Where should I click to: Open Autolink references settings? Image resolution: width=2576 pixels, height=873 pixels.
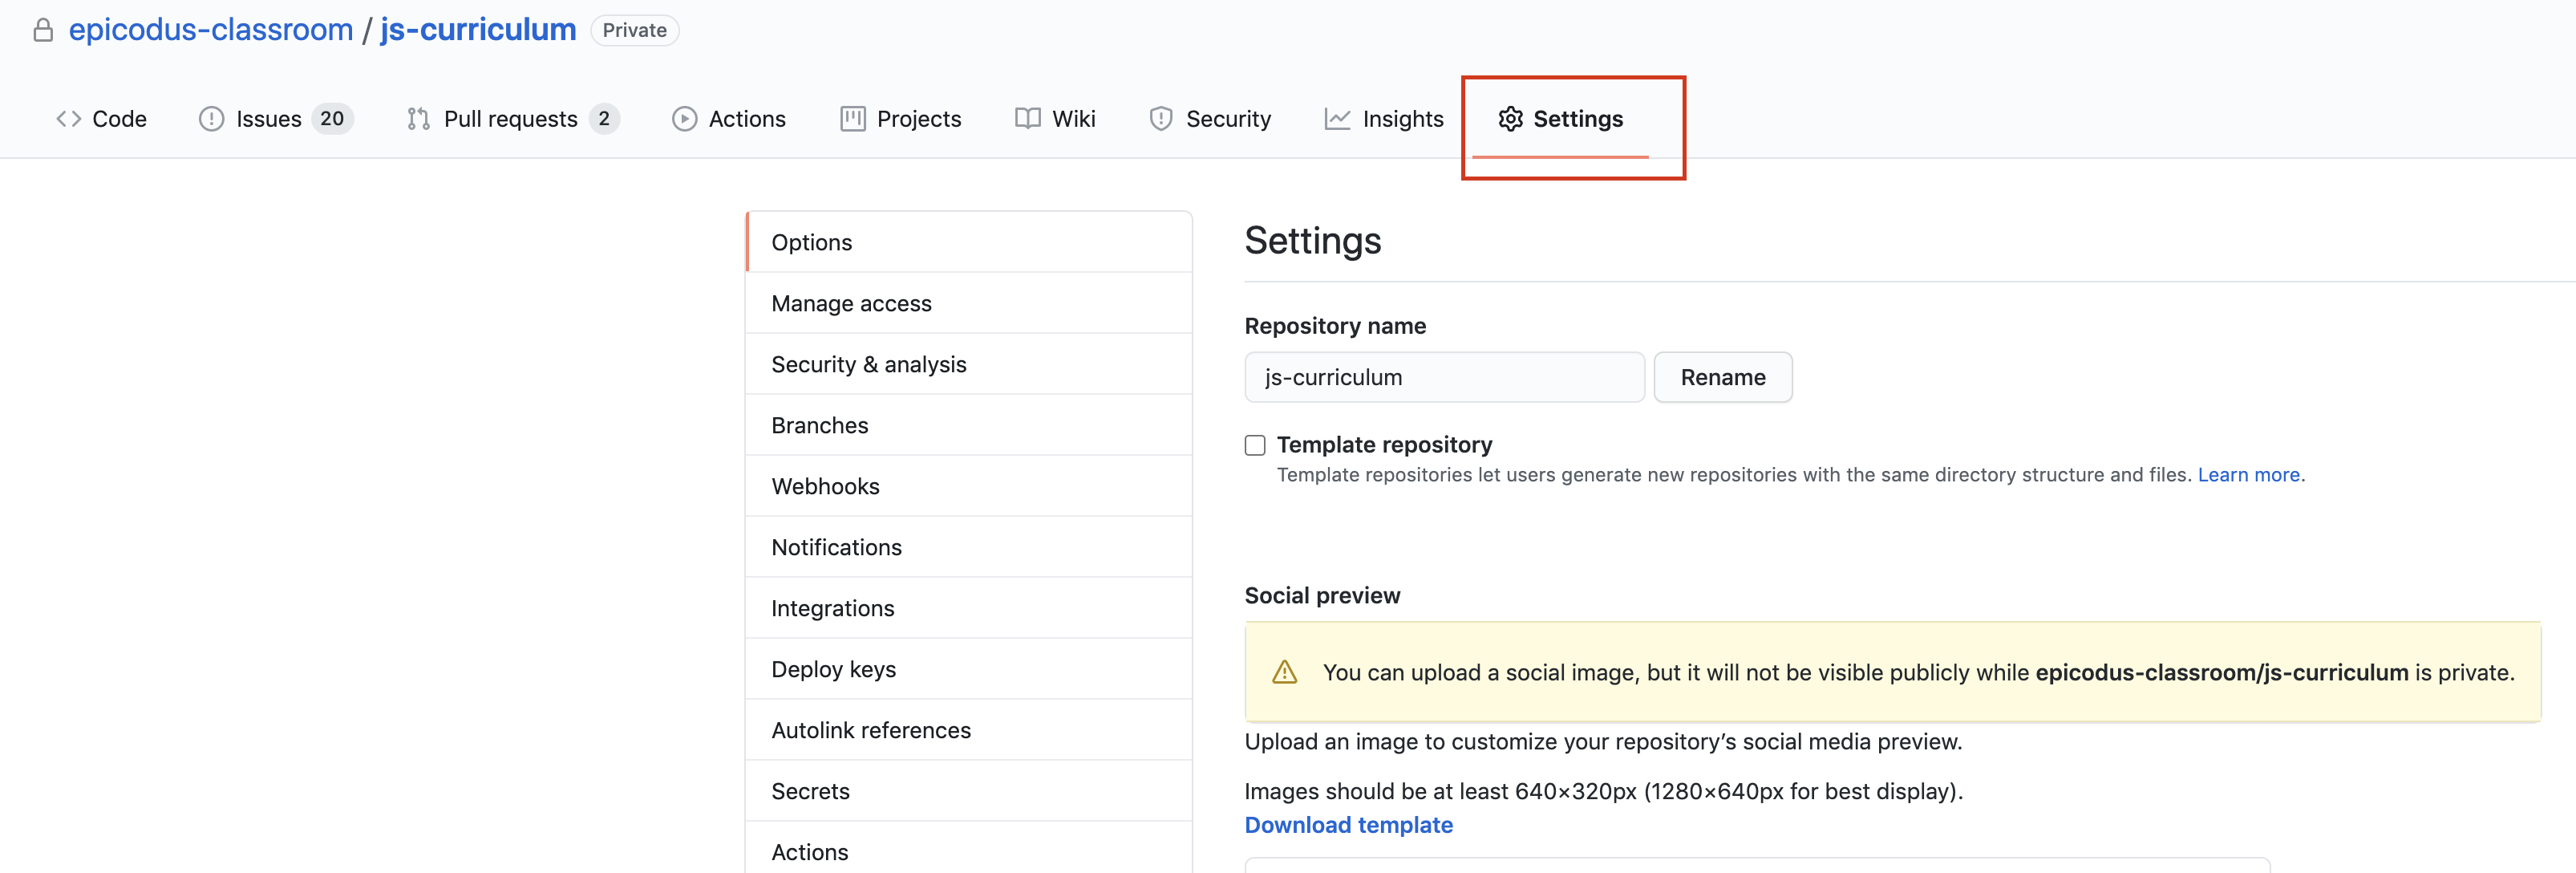[x=968, y=730]
